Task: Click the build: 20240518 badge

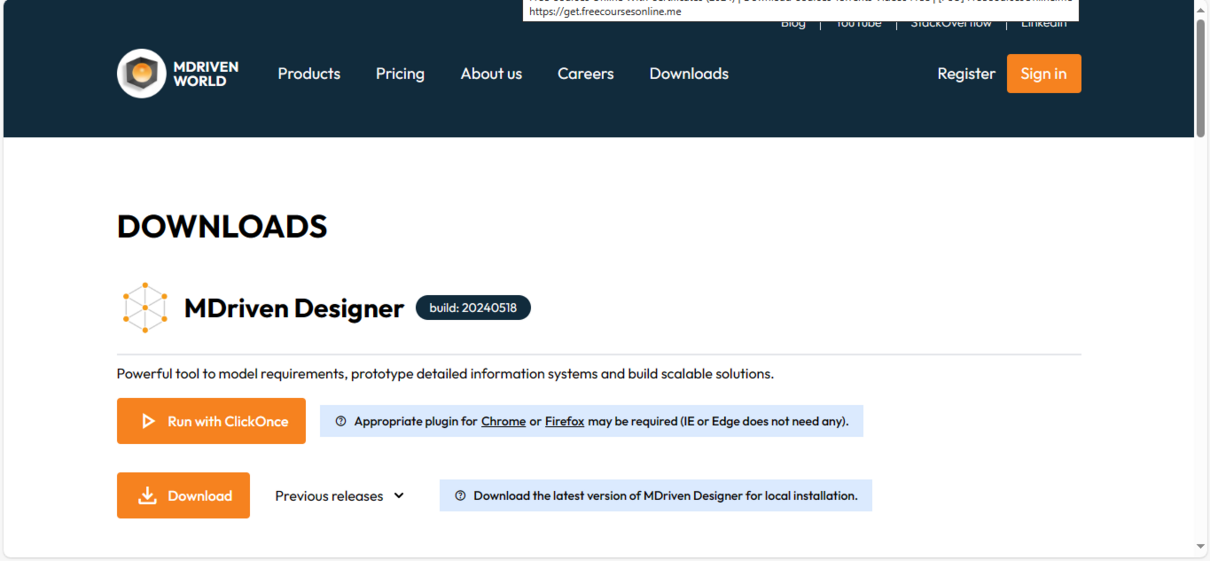Action: click(x=473, y=308)
